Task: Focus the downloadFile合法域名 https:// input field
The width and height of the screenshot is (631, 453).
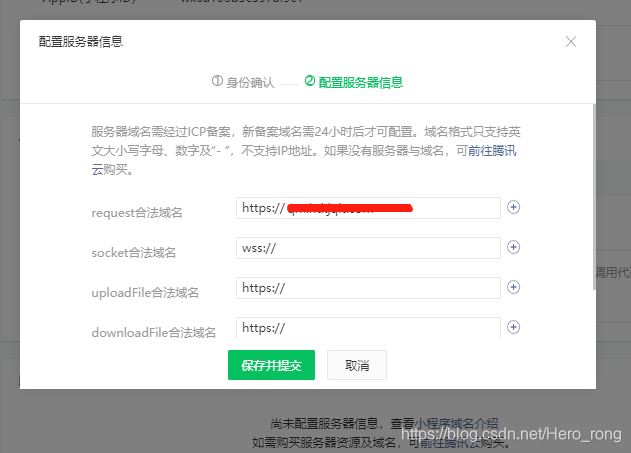Action: tap(368, 327)
